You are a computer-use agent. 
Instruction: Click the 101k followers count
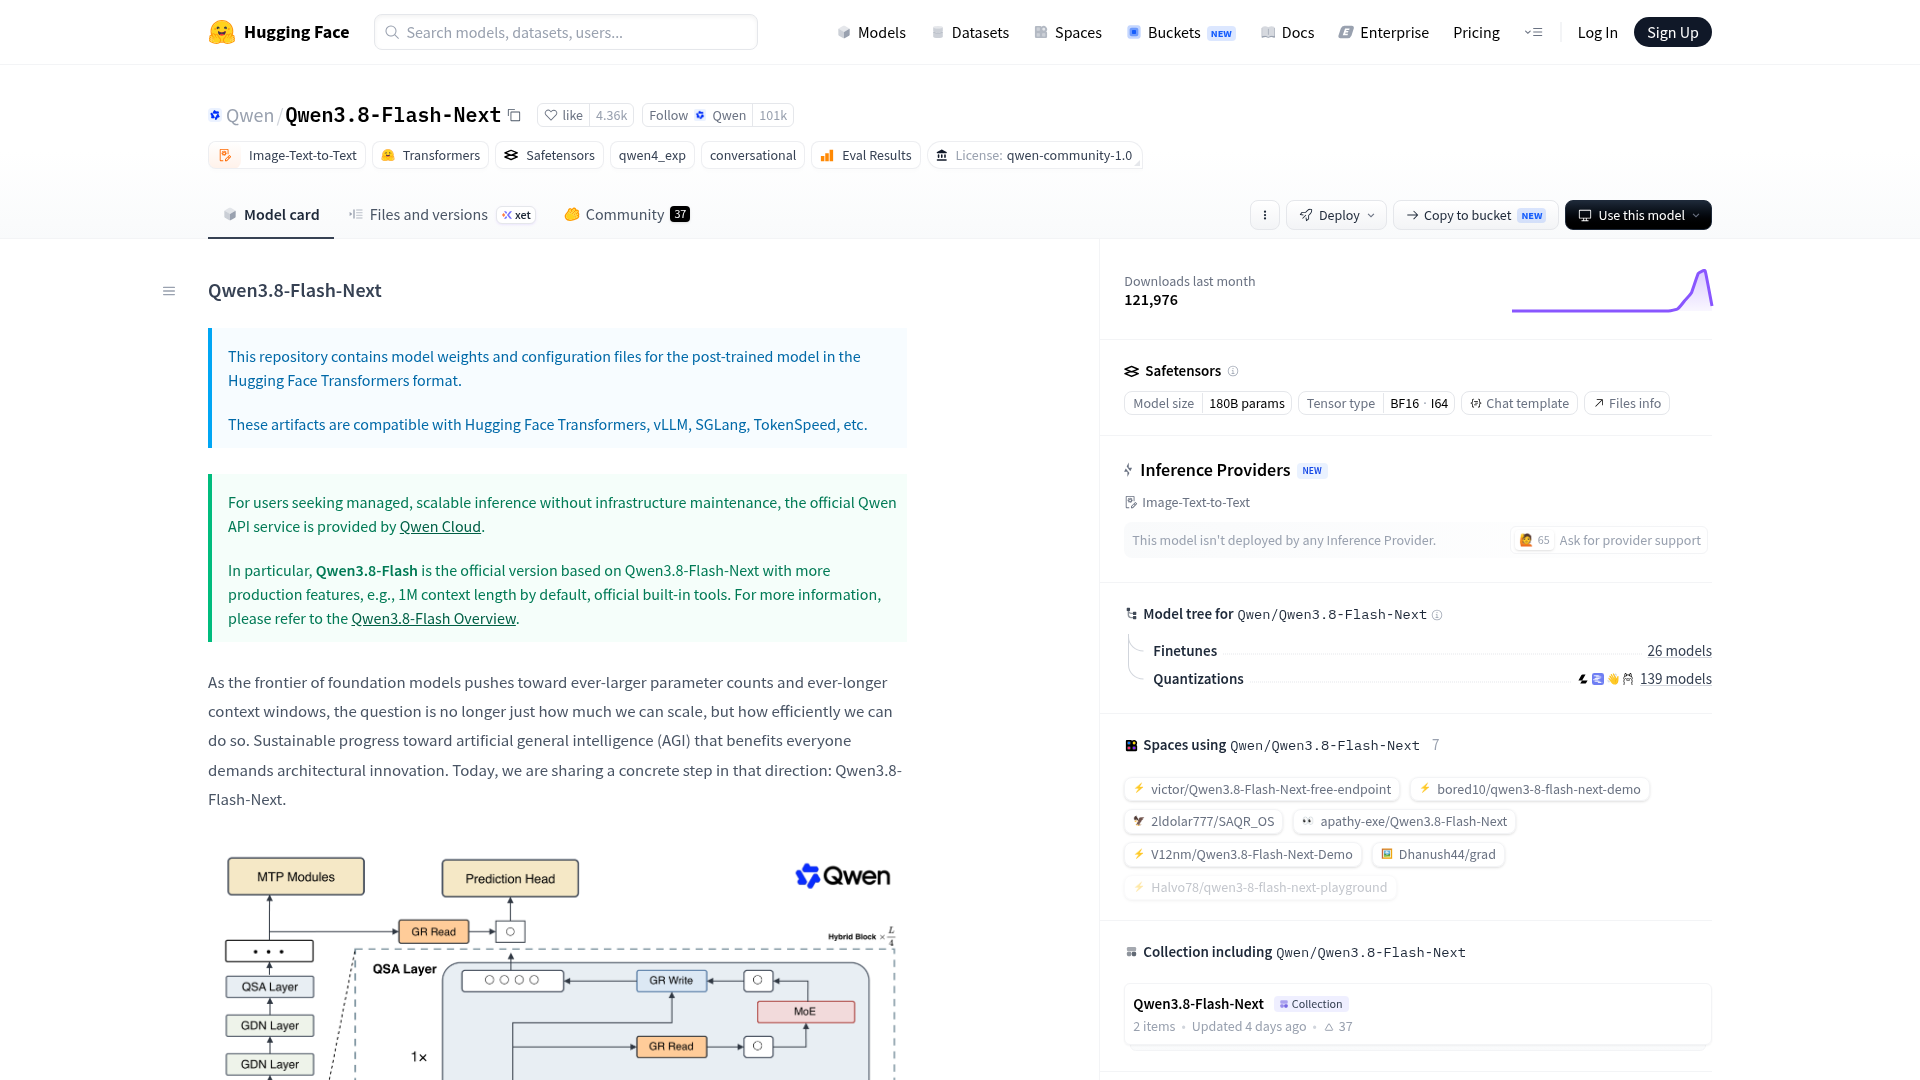(x=773, y=115)
